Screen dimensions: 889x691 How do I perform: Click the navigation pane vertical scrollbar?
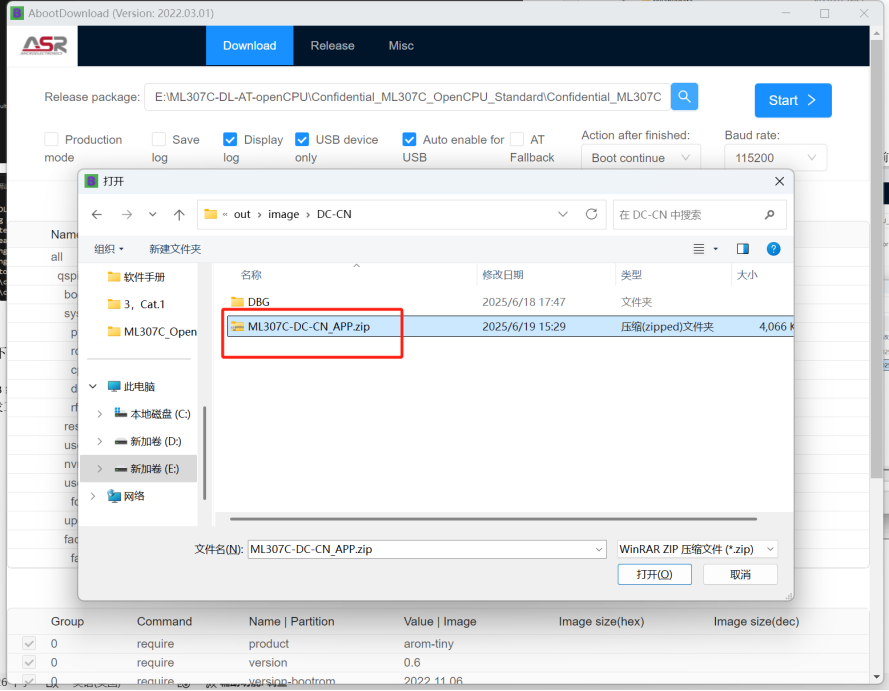[204, 453]
